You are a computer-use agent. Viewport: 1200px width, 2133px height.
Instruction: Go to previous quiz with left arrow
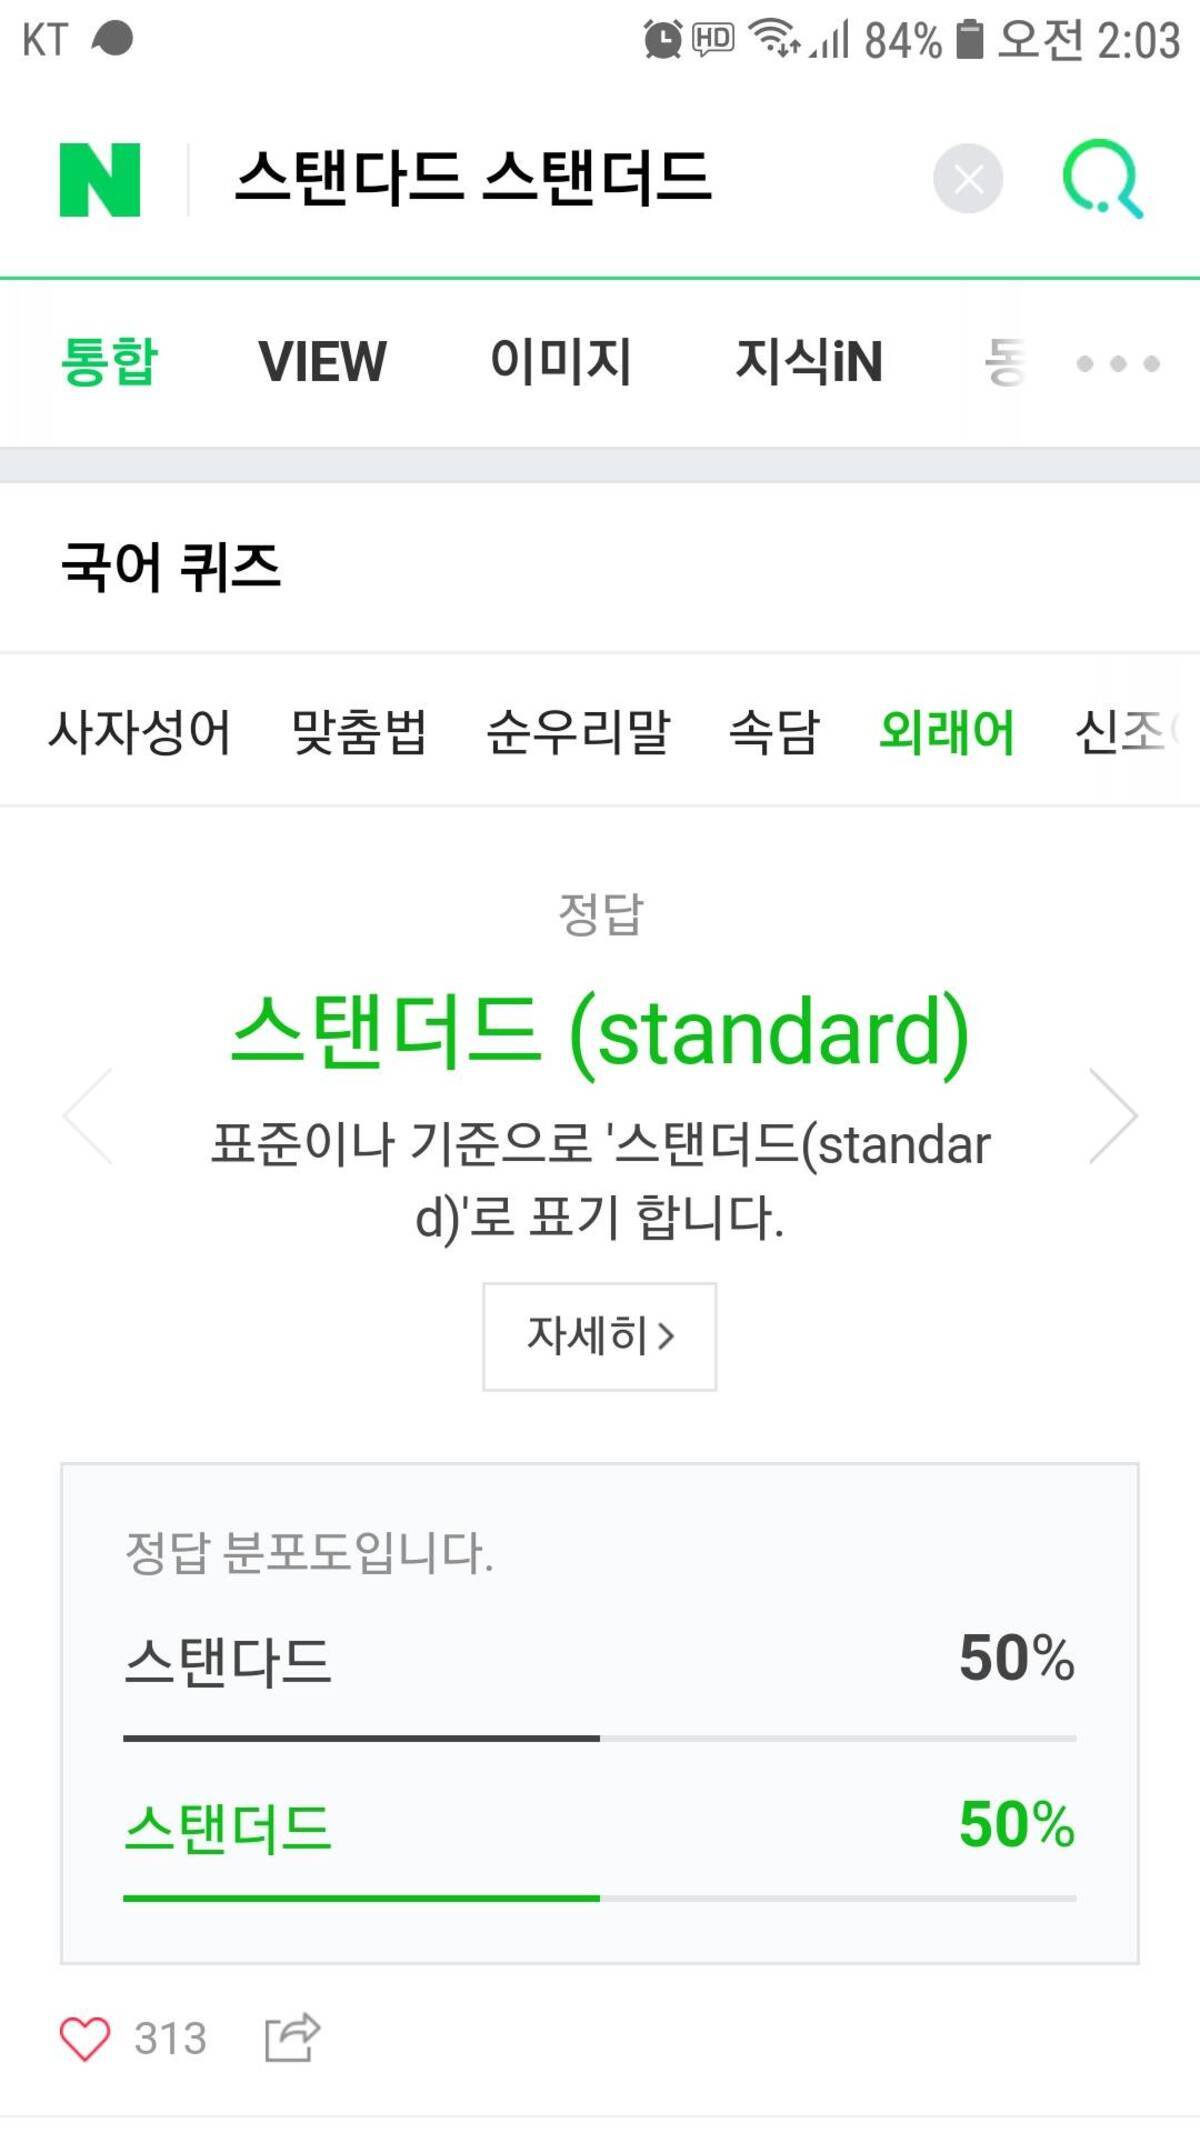[x=88, y=1116]
